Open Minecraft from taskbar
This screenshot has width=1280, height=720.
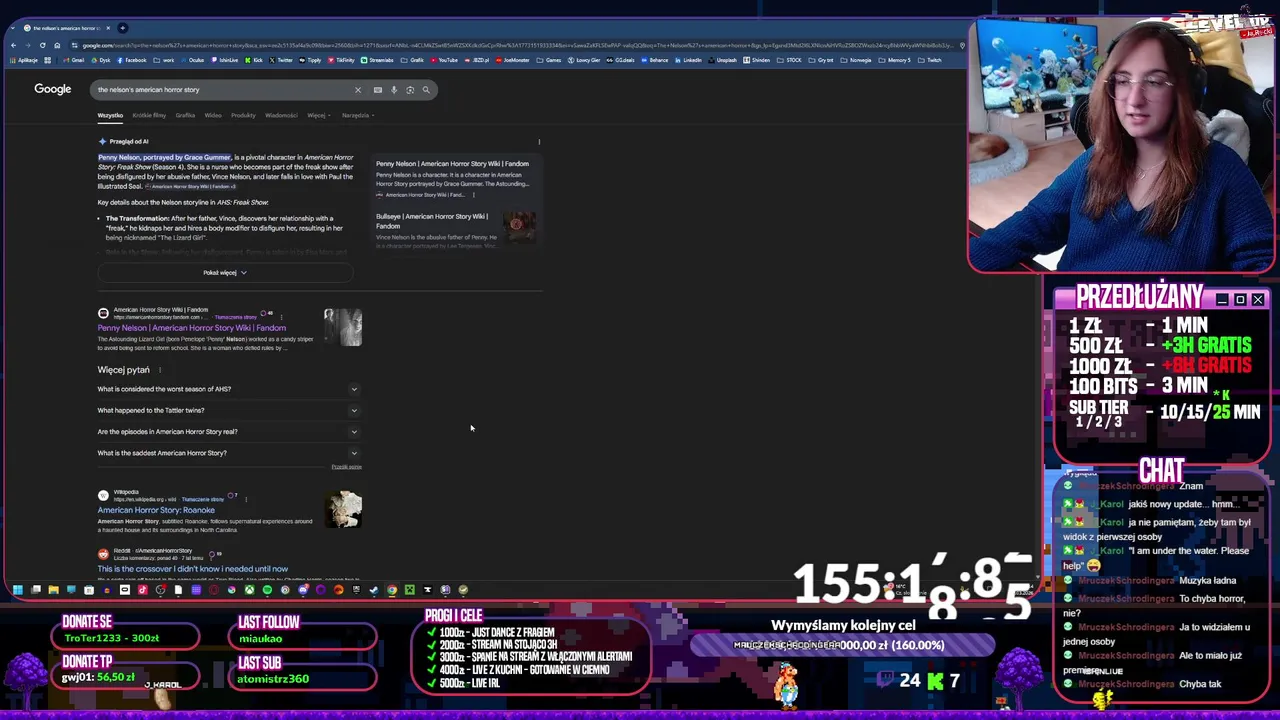point(410,590)
